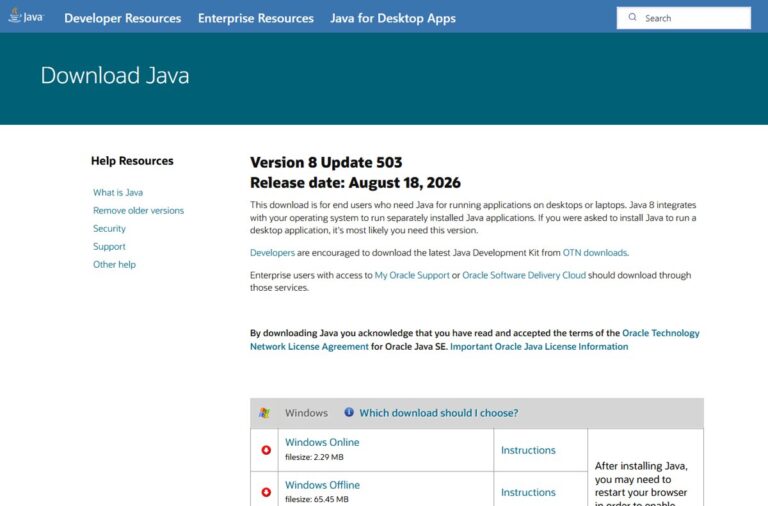Image resolution: width=768 pixels, height=506 pixels.
Task: Open Instructions for Windows Offline
Action: [x=528, y=492]
